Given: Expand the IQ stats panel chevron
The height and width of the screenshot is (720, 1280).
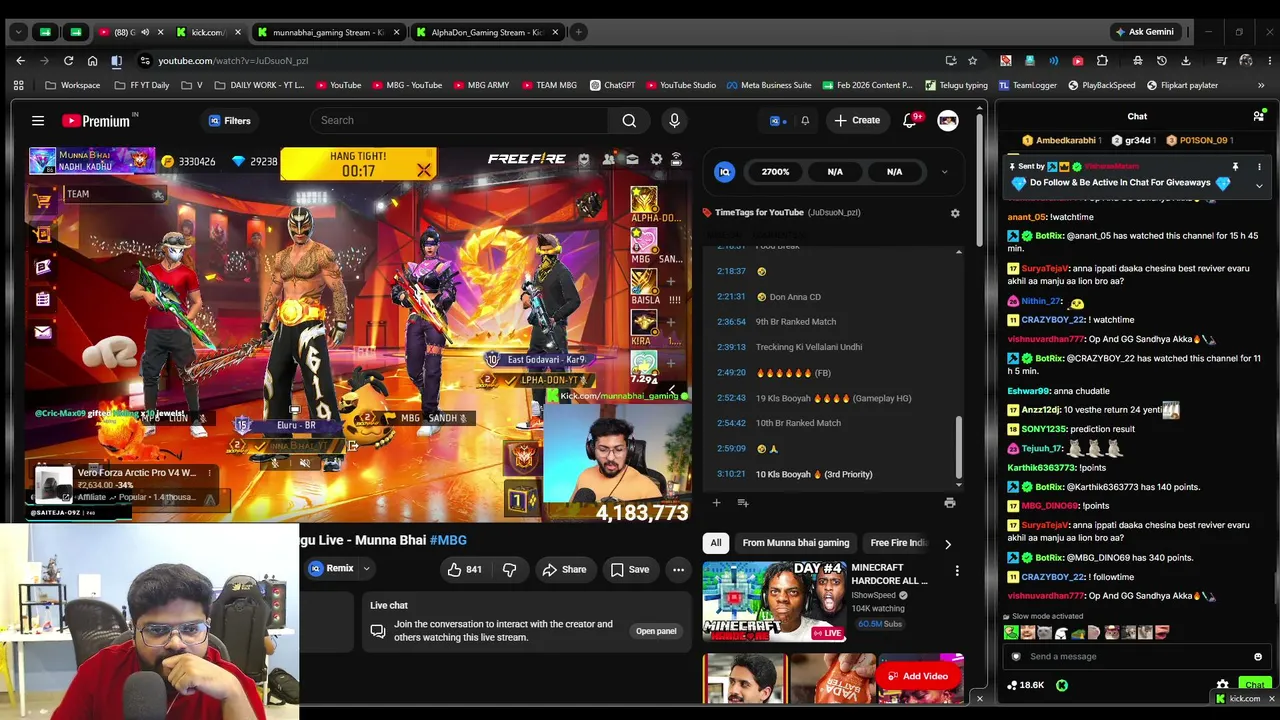Looking at the screenshot, I should 944,172.
